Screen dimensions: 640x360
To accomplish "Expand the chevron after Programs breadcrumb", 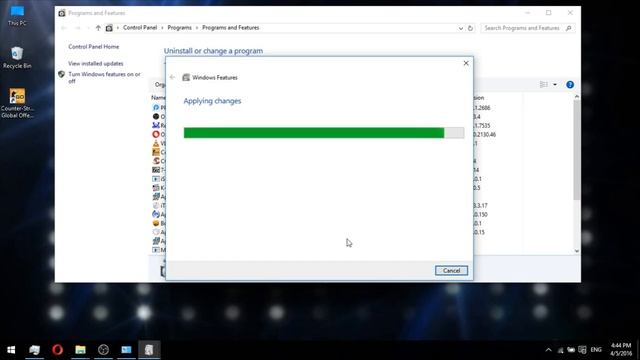I will point(197,28).
